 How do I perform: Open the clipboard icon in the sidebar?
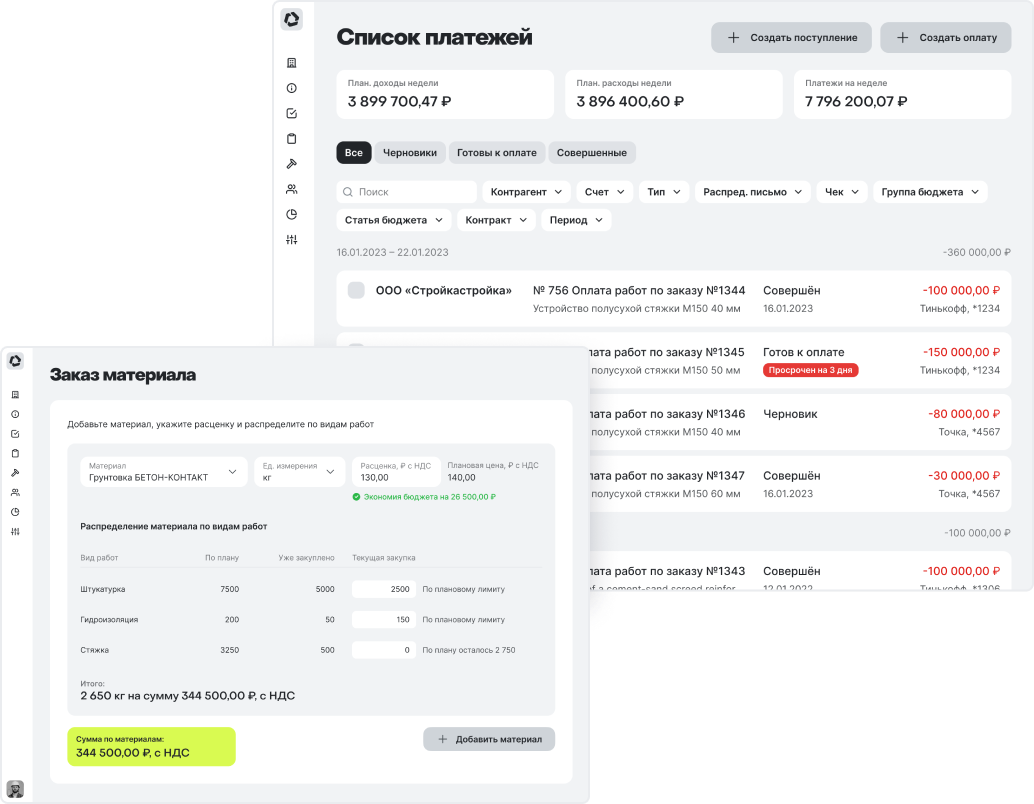[292, 139]
